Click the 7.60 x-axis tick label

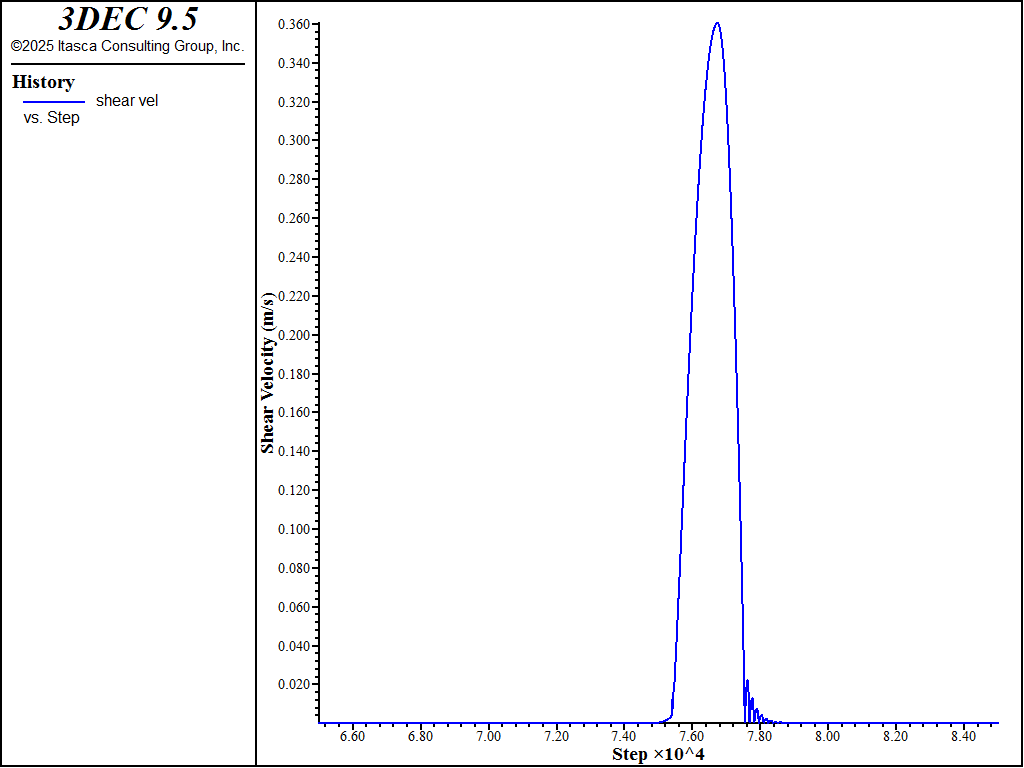[692, 737]
